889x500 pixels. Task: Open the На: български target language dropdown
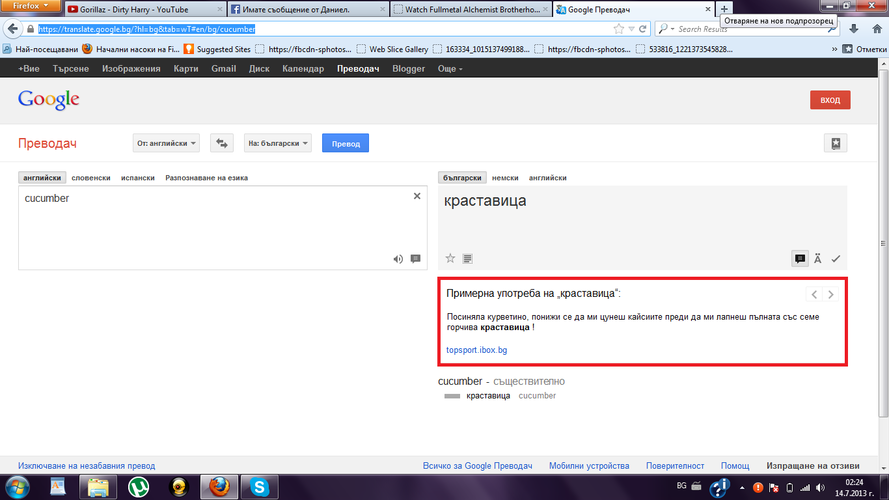pyautogui.click(x=278, y=143)
